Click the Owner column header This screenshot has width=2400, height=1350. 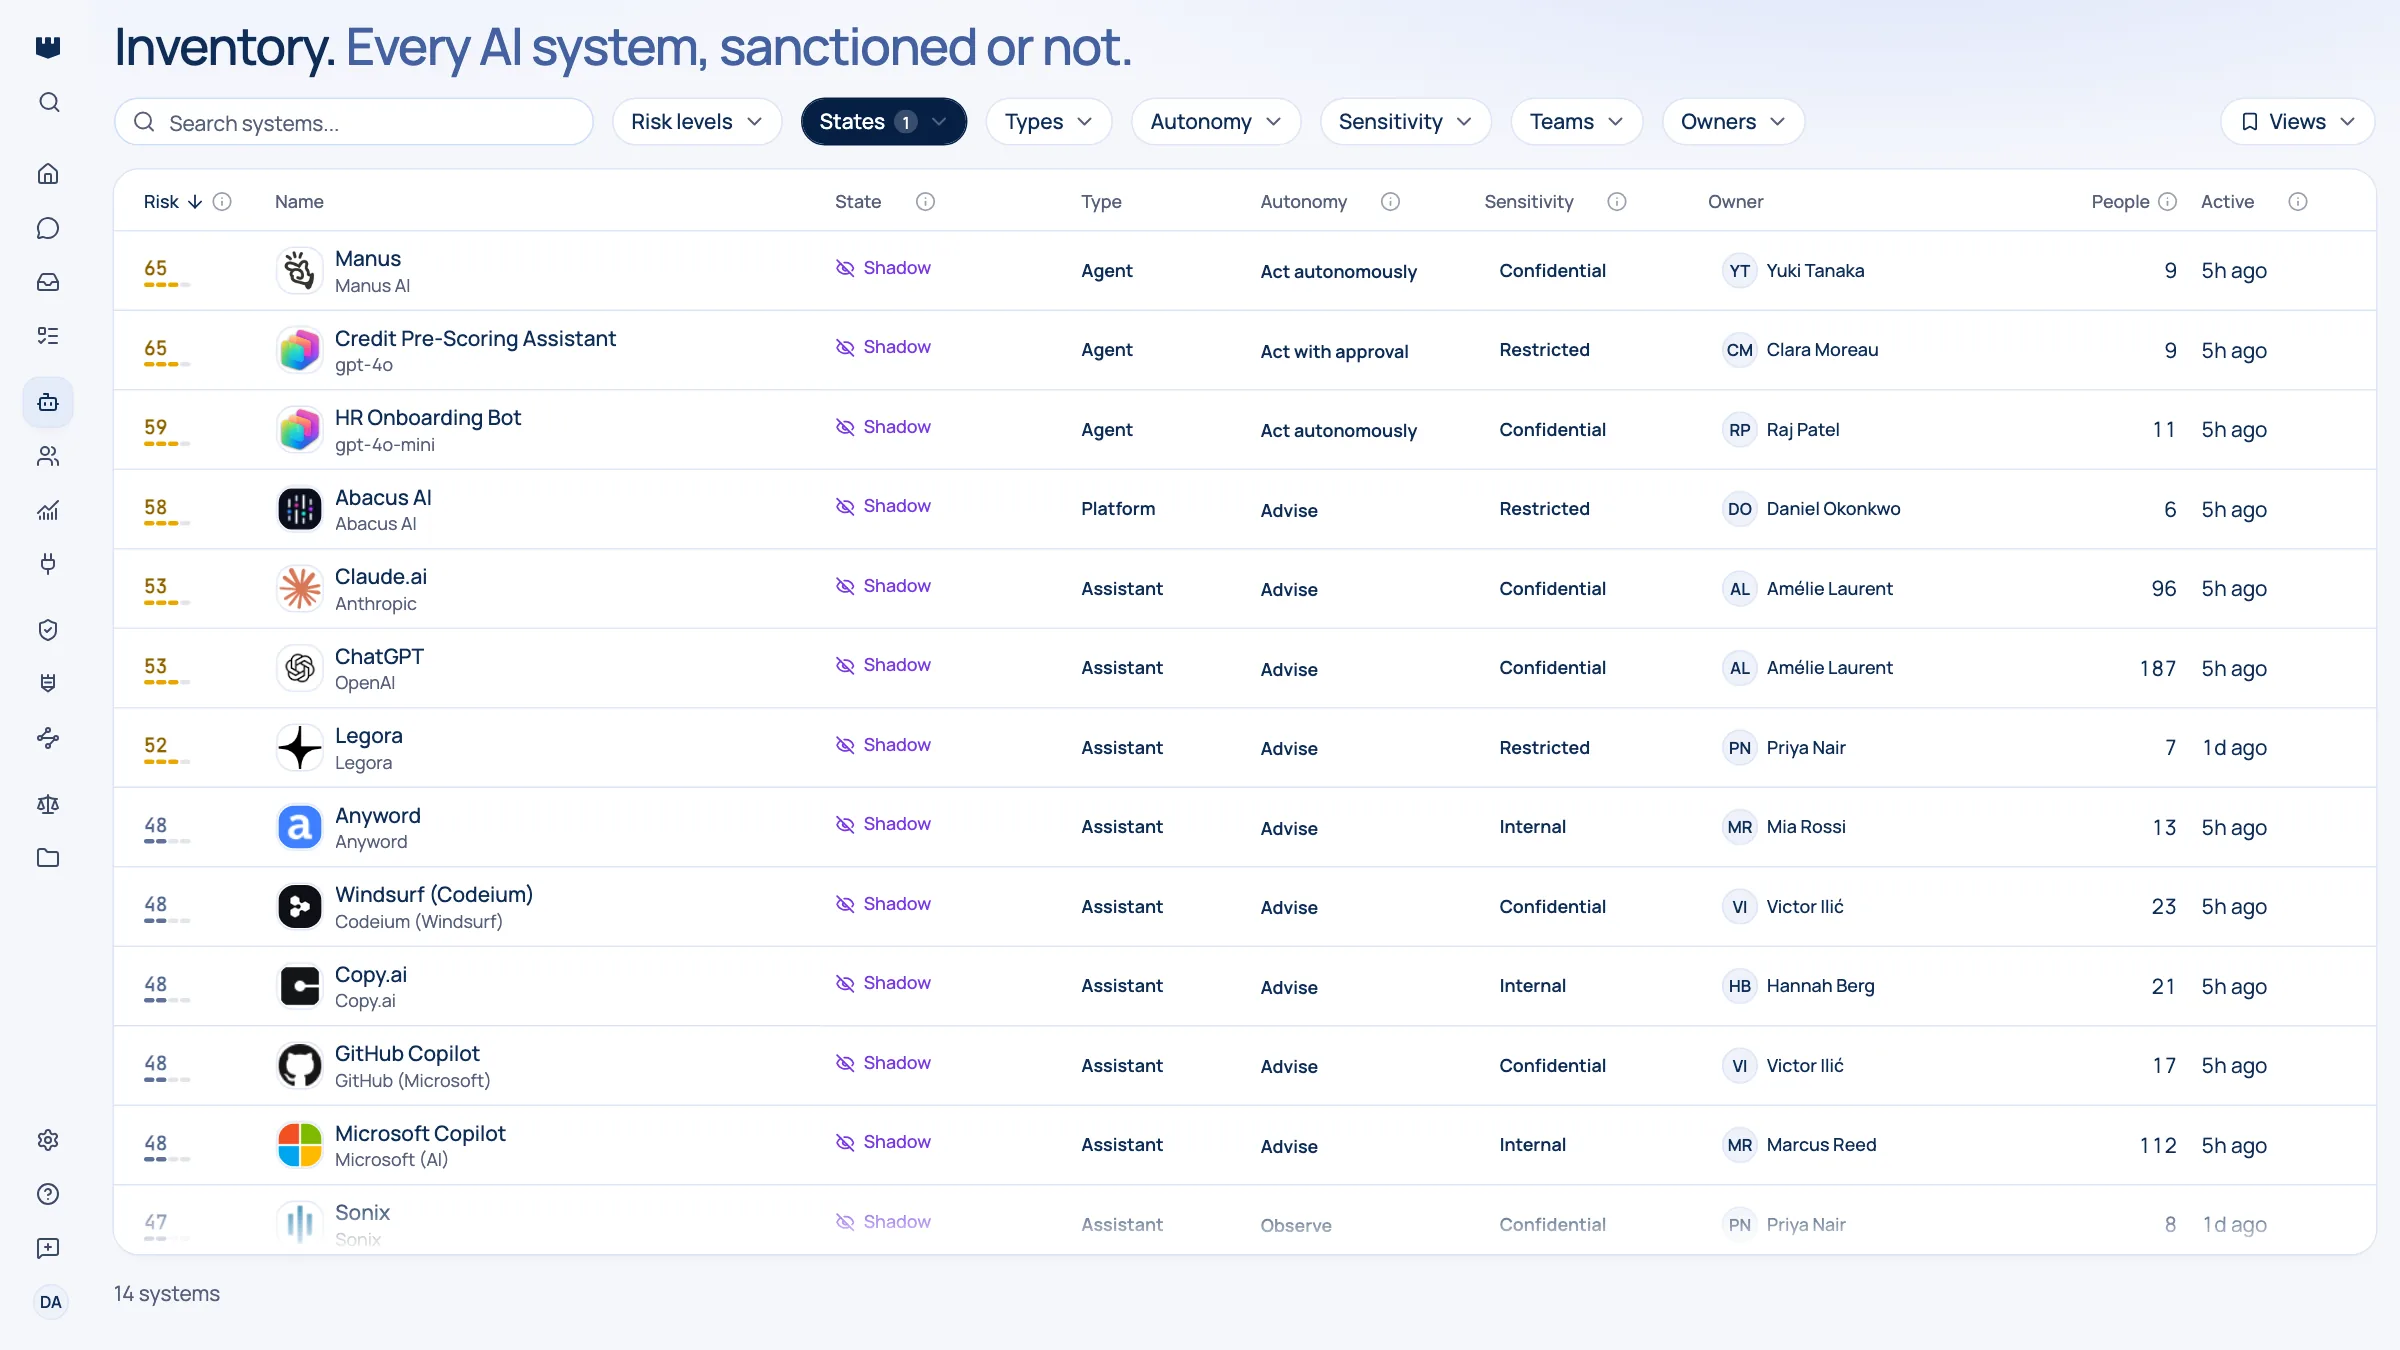1735,202
